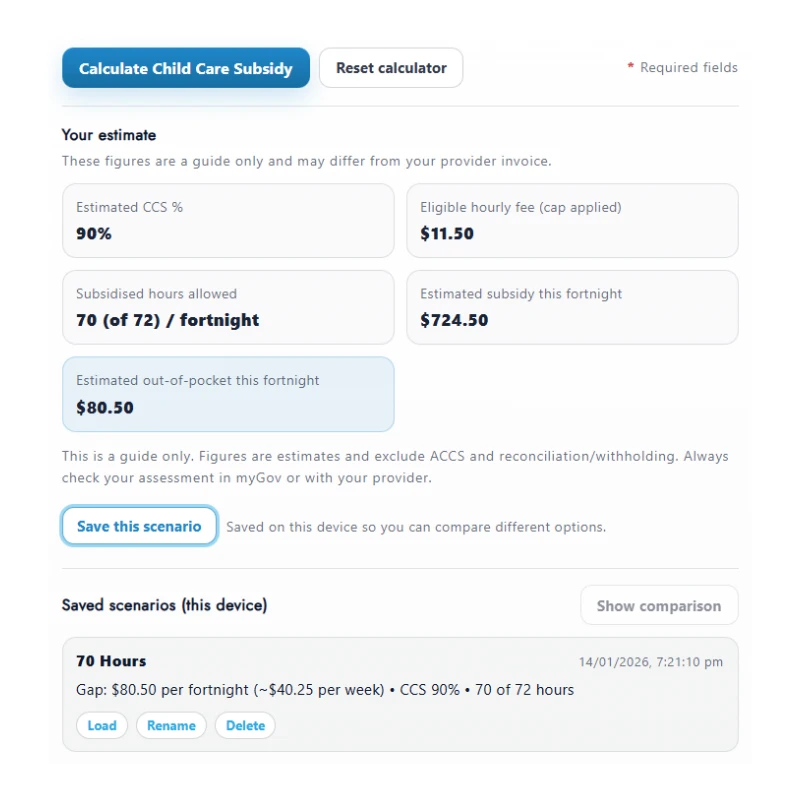Click the Saved scenarios heading
This screenshot has height=800, width=800.
pyautogui.click(x=164, y=605)
